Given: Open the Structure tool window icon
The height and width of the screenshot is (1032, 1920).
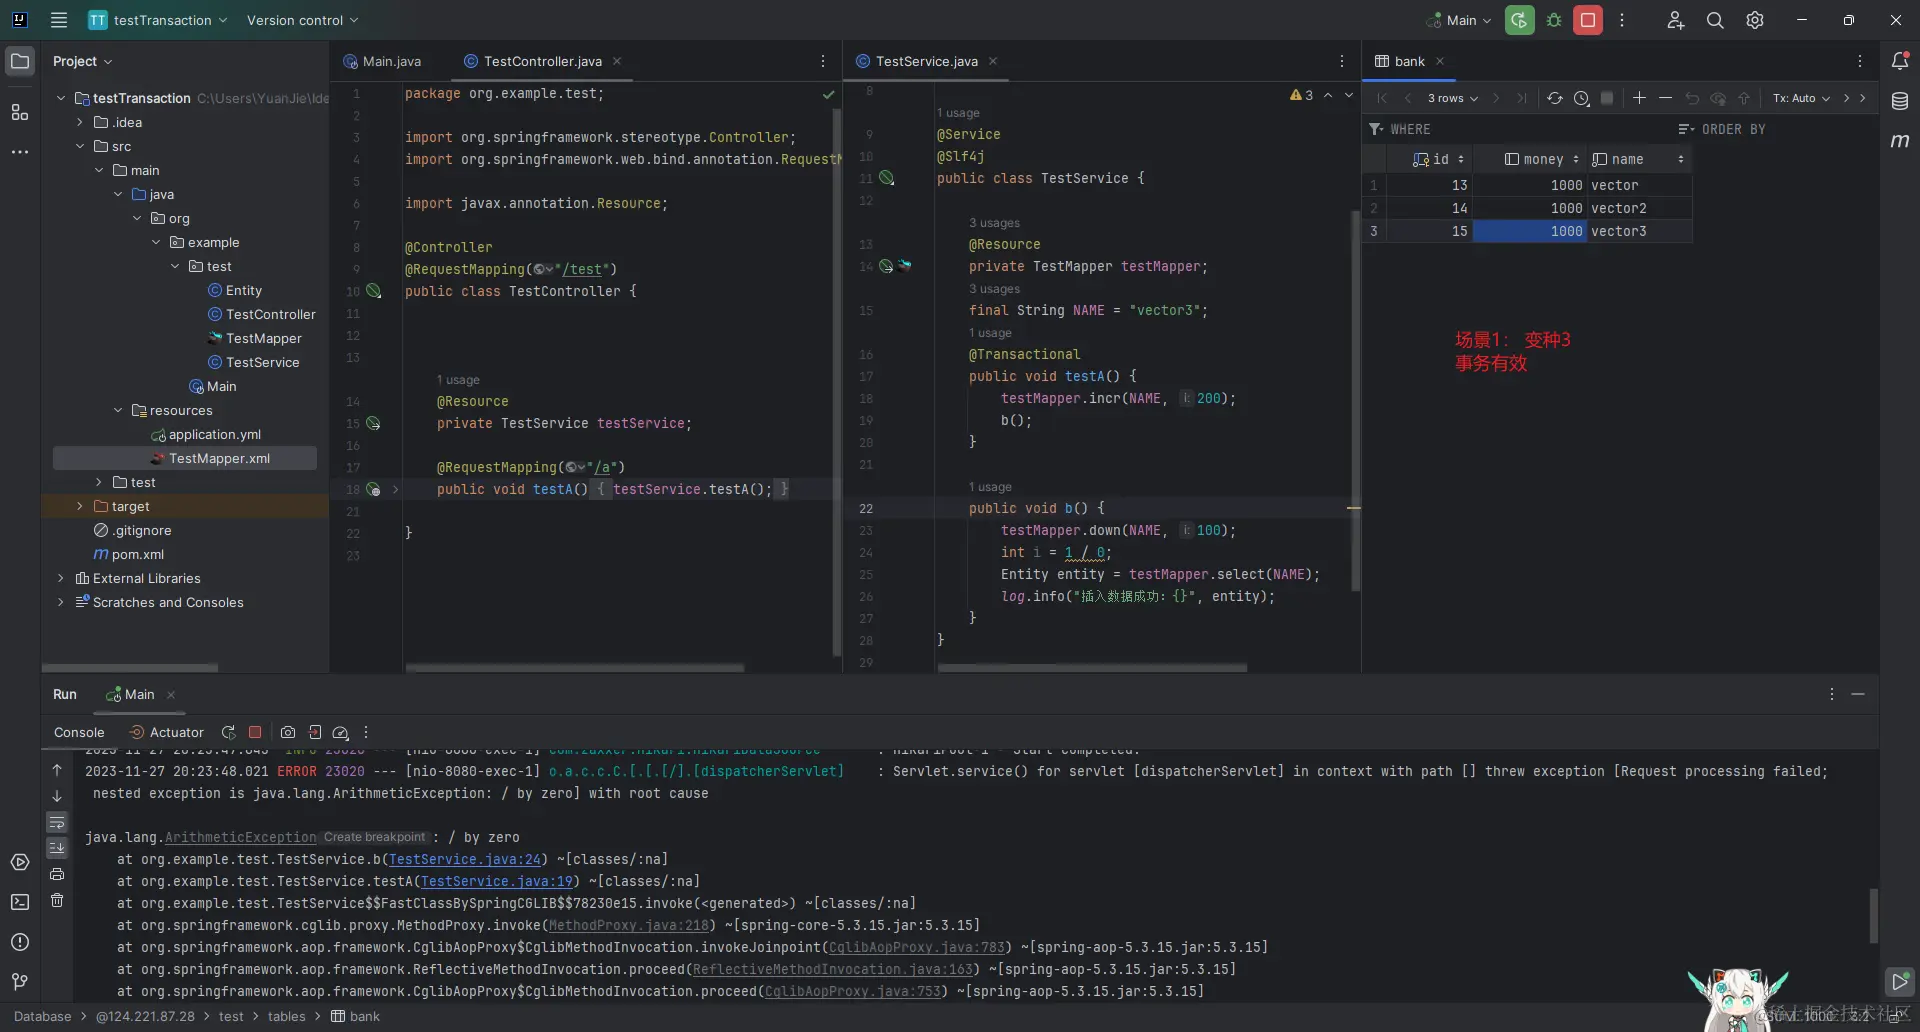Looking at the screenshot, I should pos(20,112).
